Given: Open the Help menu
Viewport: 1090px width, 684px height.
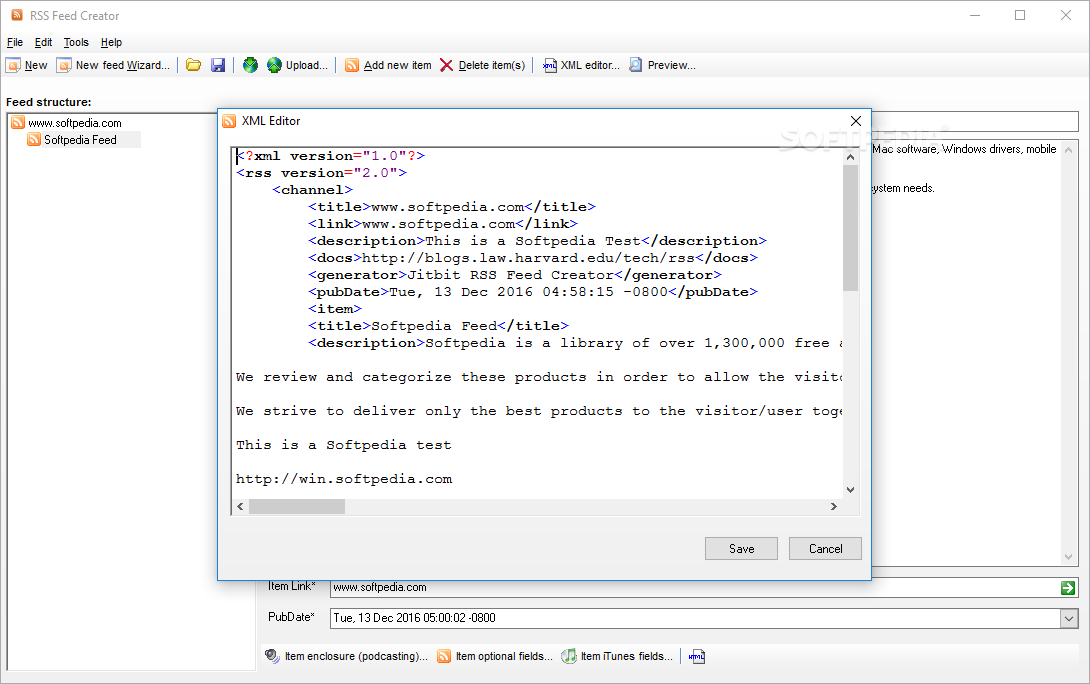Looking at the screenshot, I should click(111, 42).
